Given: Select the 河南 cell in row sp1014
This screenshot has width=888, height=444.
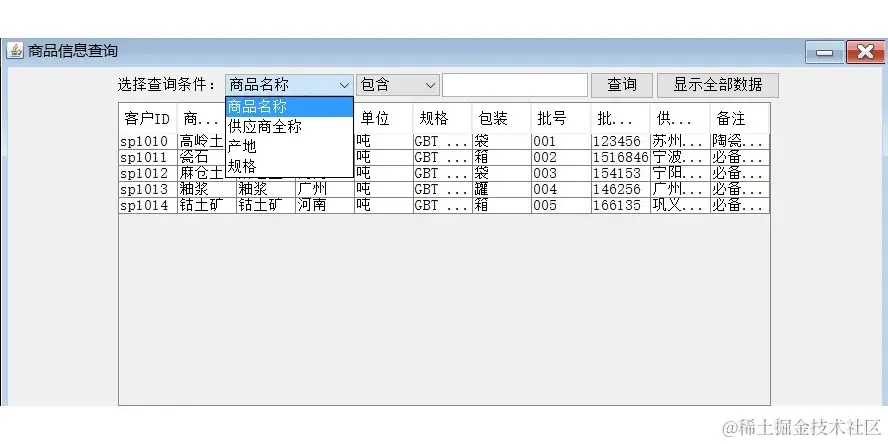Looking at the screenshot, I should (x=325, y=205).
